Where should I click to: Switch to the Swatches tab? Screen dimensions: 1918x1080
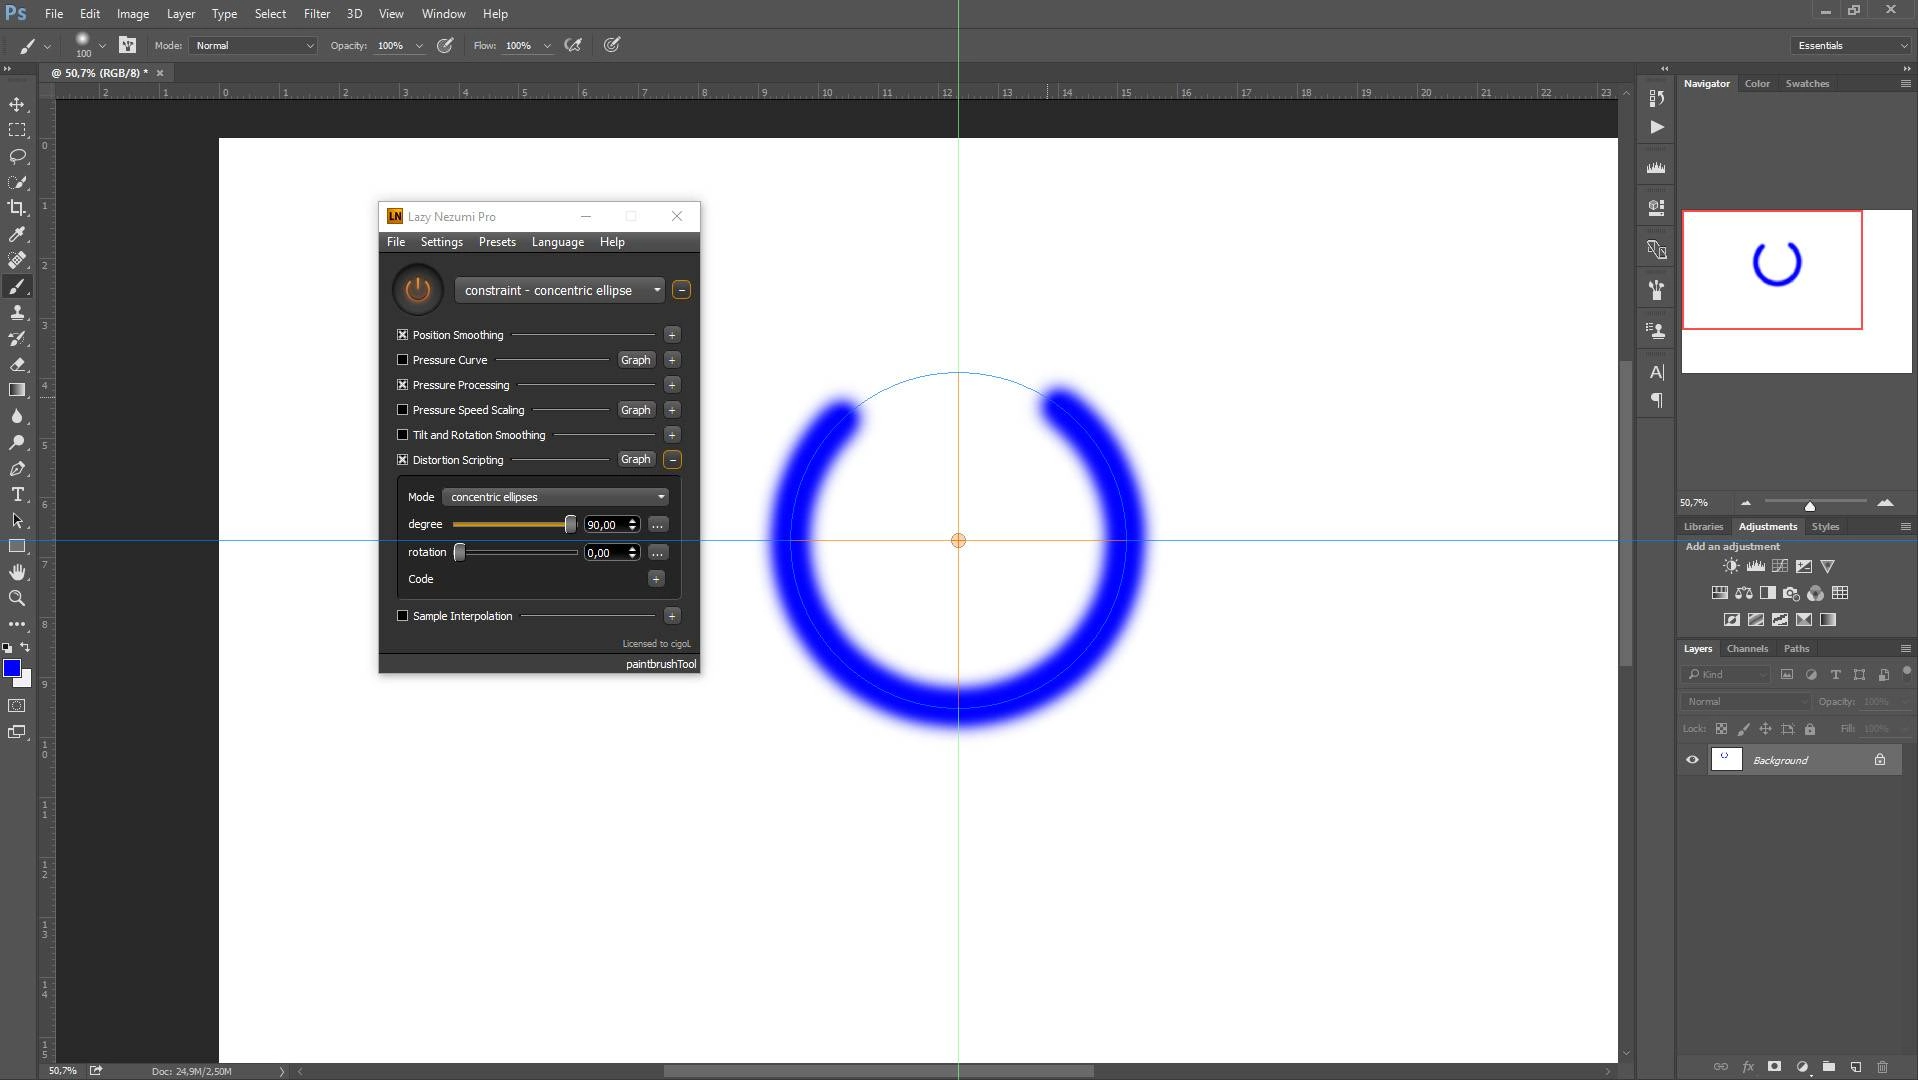pyautogui.click(x=1807, y=83)
